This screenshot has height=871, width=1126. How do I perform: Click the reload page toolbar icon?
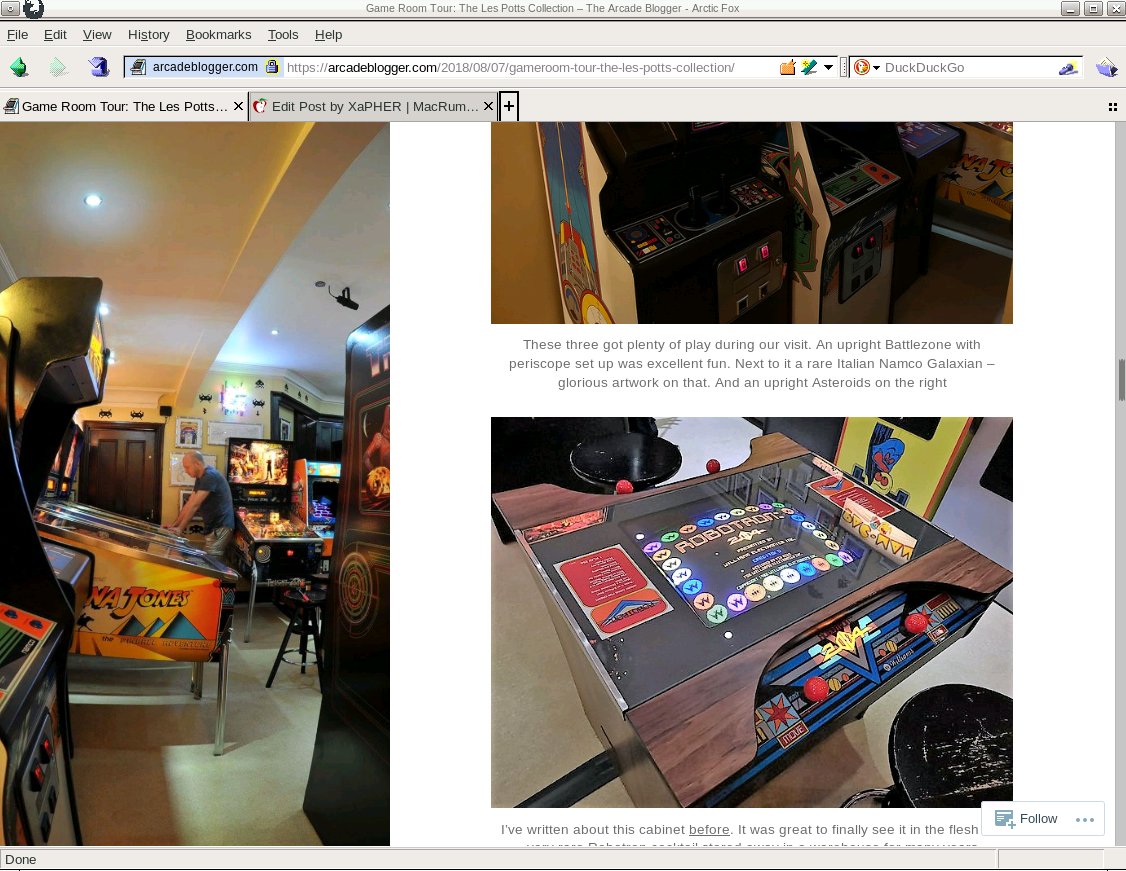click(98, 67)
